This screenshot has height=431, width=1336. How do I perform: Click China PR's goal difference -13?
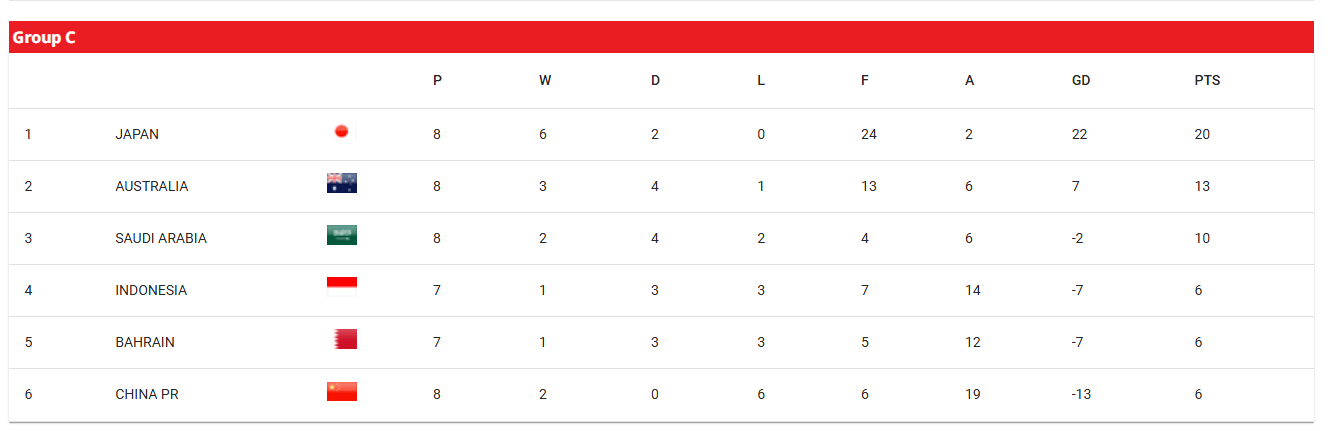(x=1081, y=394)
